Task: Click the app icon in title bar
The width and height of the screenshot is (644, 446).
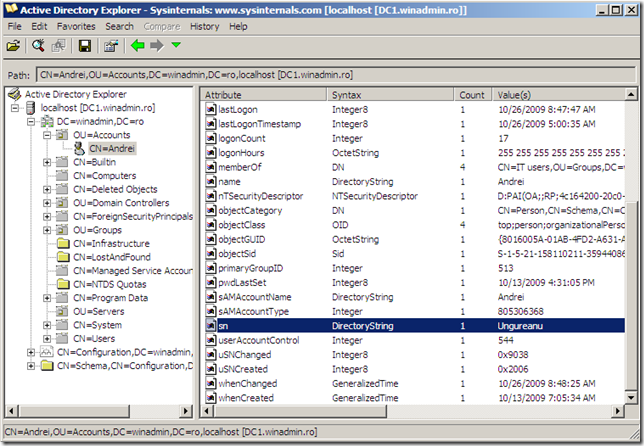Action: point(11,9)
